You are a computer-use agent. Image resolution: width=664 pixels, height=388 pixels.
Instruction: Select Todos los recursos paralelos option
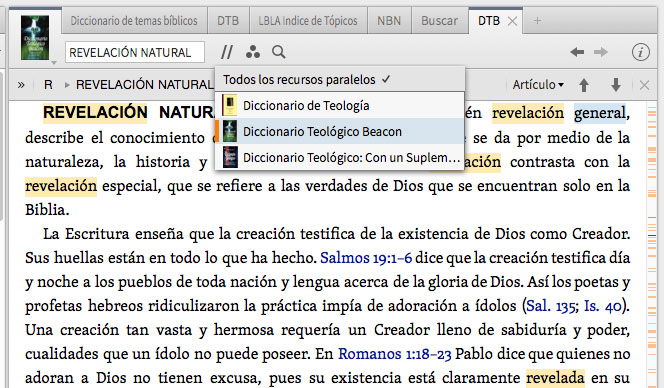[x=340, y=80]
